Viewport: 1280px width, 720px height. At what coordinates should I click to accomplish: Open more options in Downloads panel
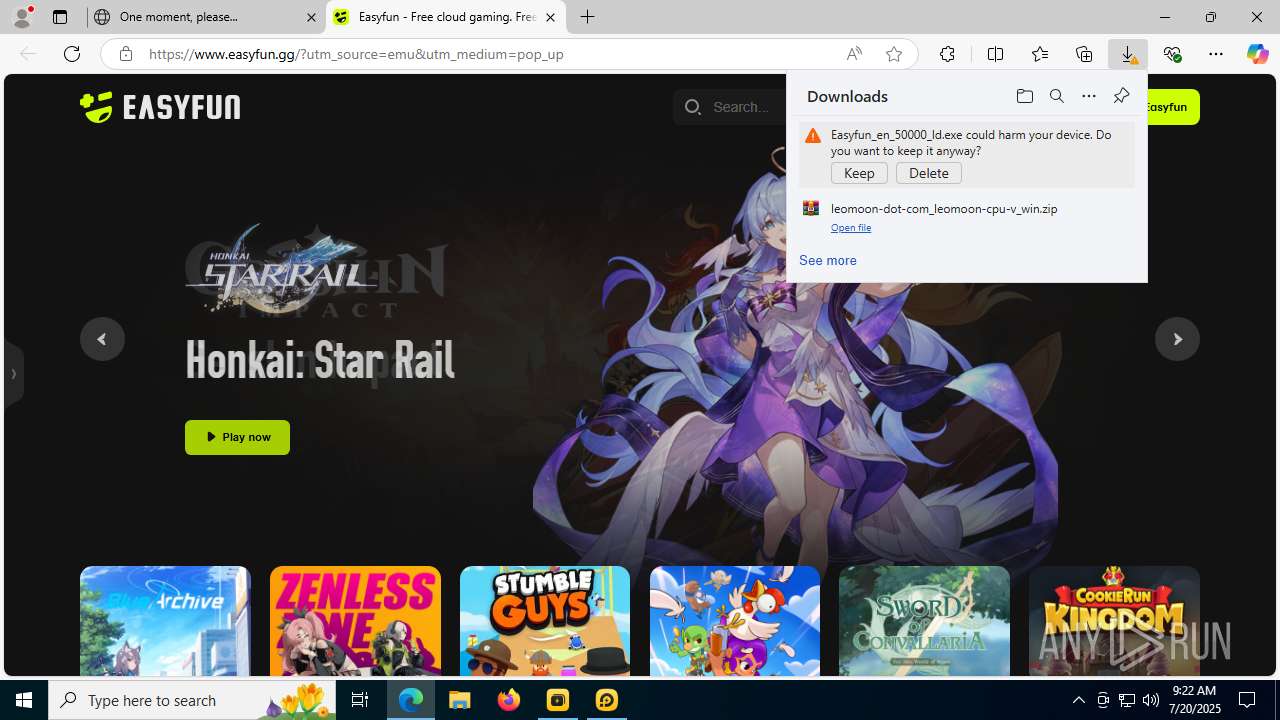tap(1088, 96)
